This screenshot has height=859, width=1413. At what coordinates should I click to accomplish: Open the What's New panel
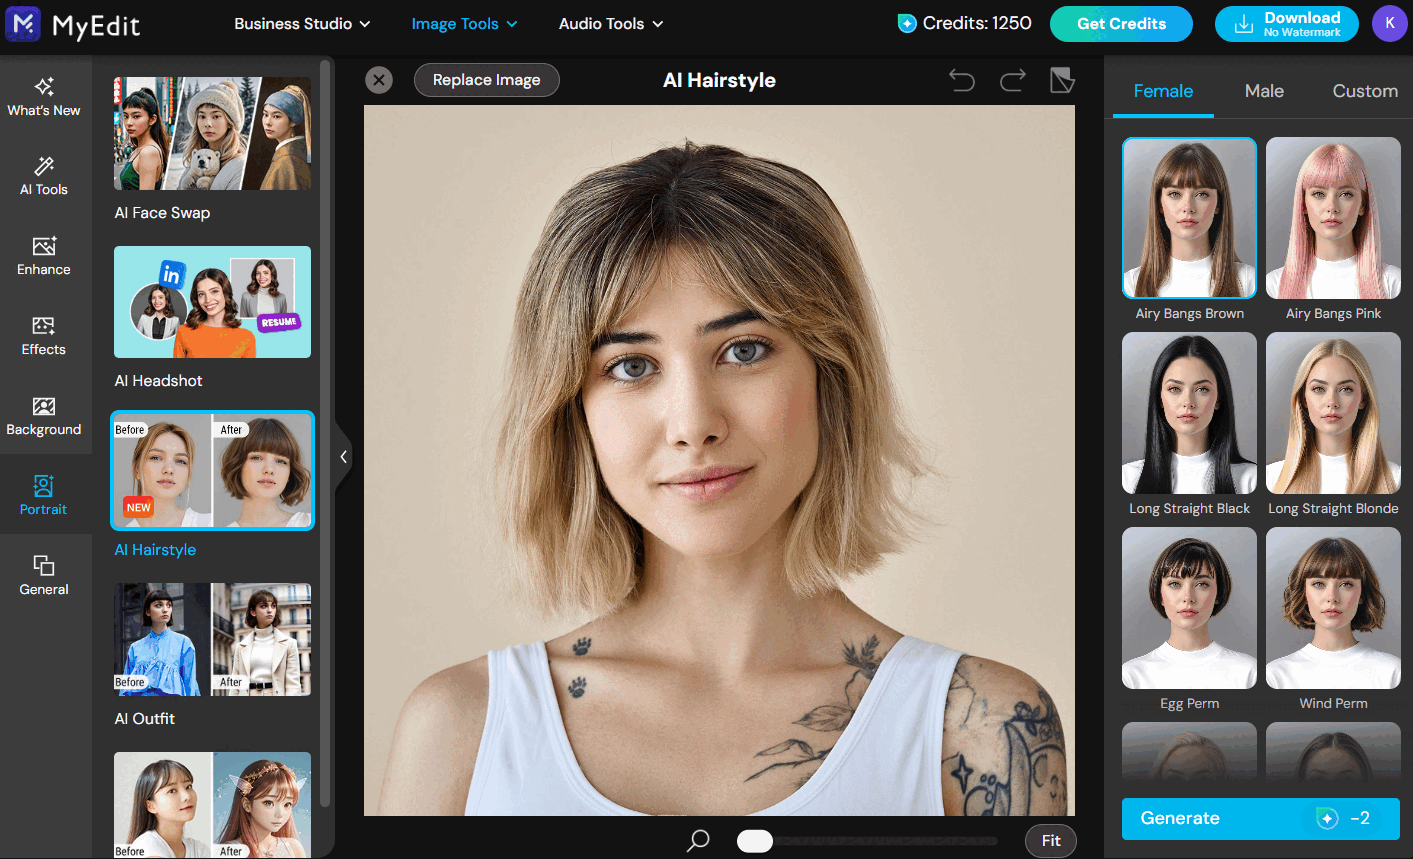click(43, 97)
